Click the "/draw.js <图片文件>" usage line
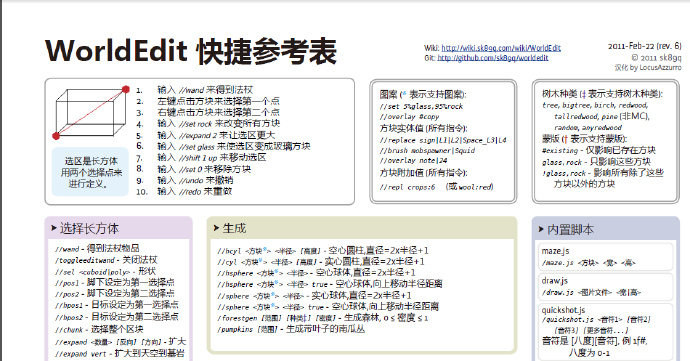The image size is (690, 361). 591,292
